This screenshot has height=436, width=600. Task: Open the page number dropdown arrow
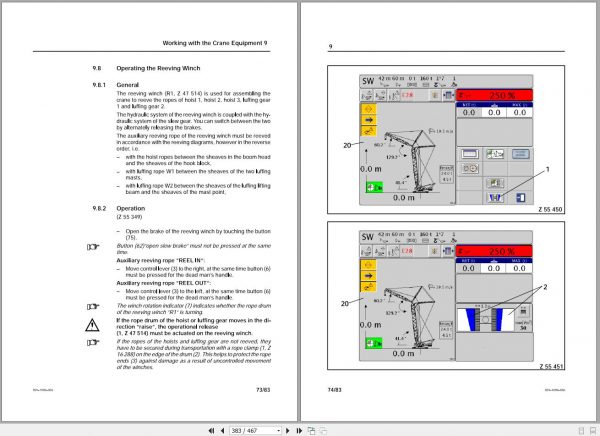[279, 431]
